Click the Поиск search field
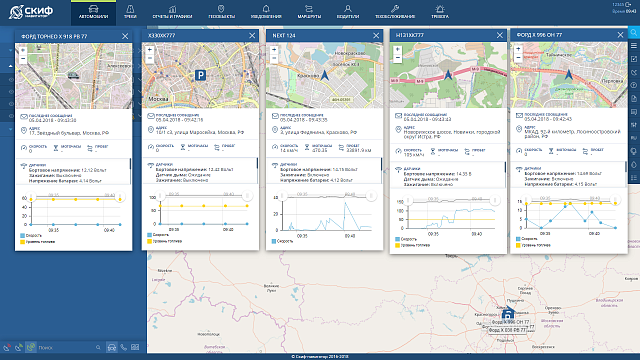Viewport: 640px width, 360px height. 65,347
